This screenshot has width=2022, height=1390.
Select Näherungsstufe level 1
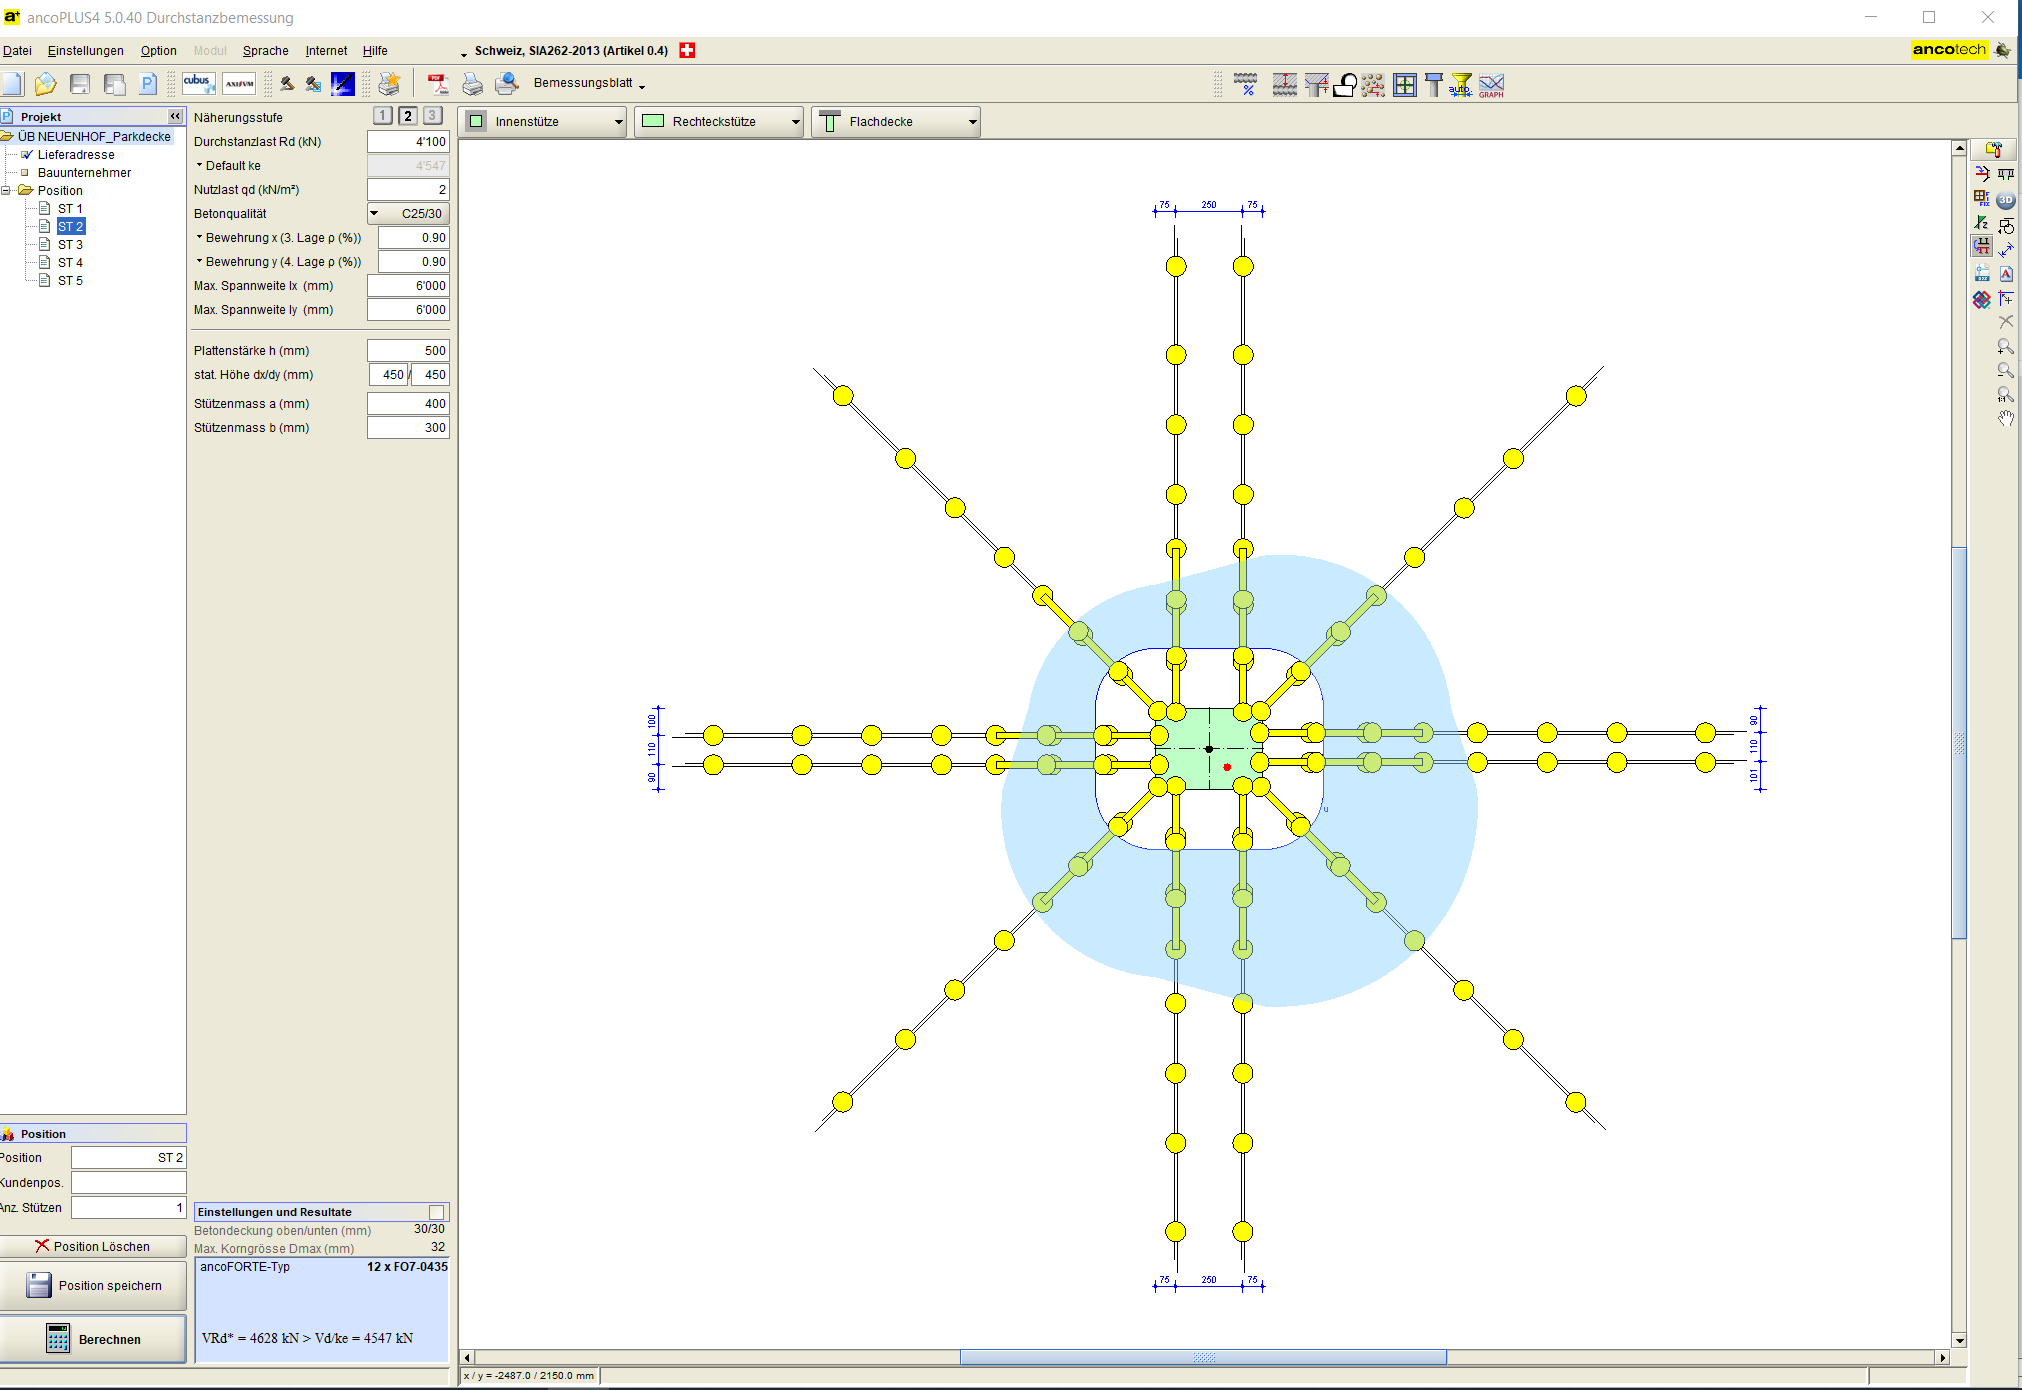coord(383,116)
